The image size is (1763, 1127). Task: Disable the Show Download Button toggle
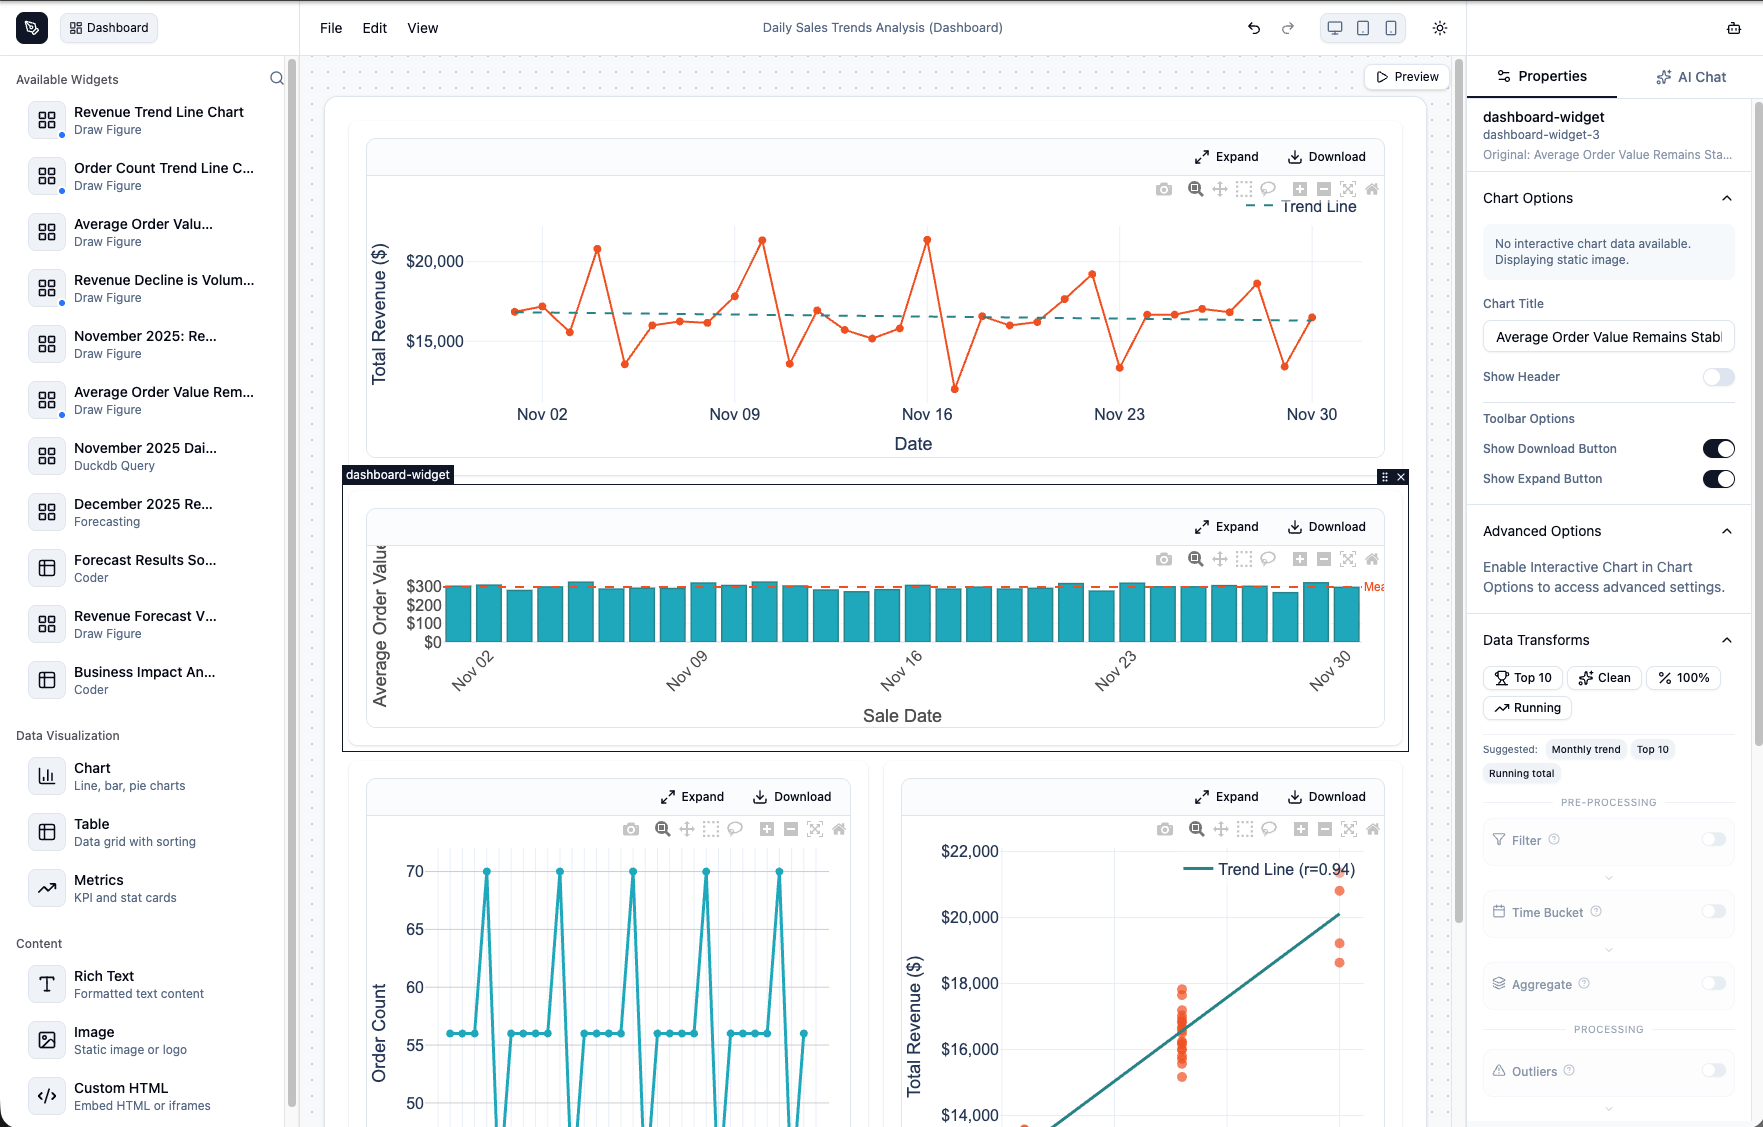[1719, 448]
